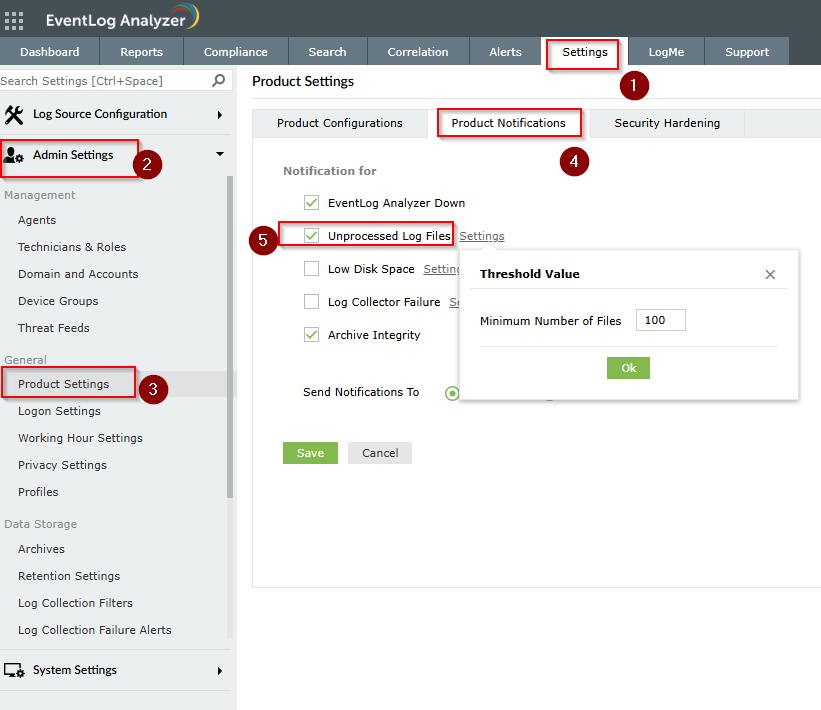Open Device Groups settings
This screenshot has width=821, height=710.
pos(58,301)
